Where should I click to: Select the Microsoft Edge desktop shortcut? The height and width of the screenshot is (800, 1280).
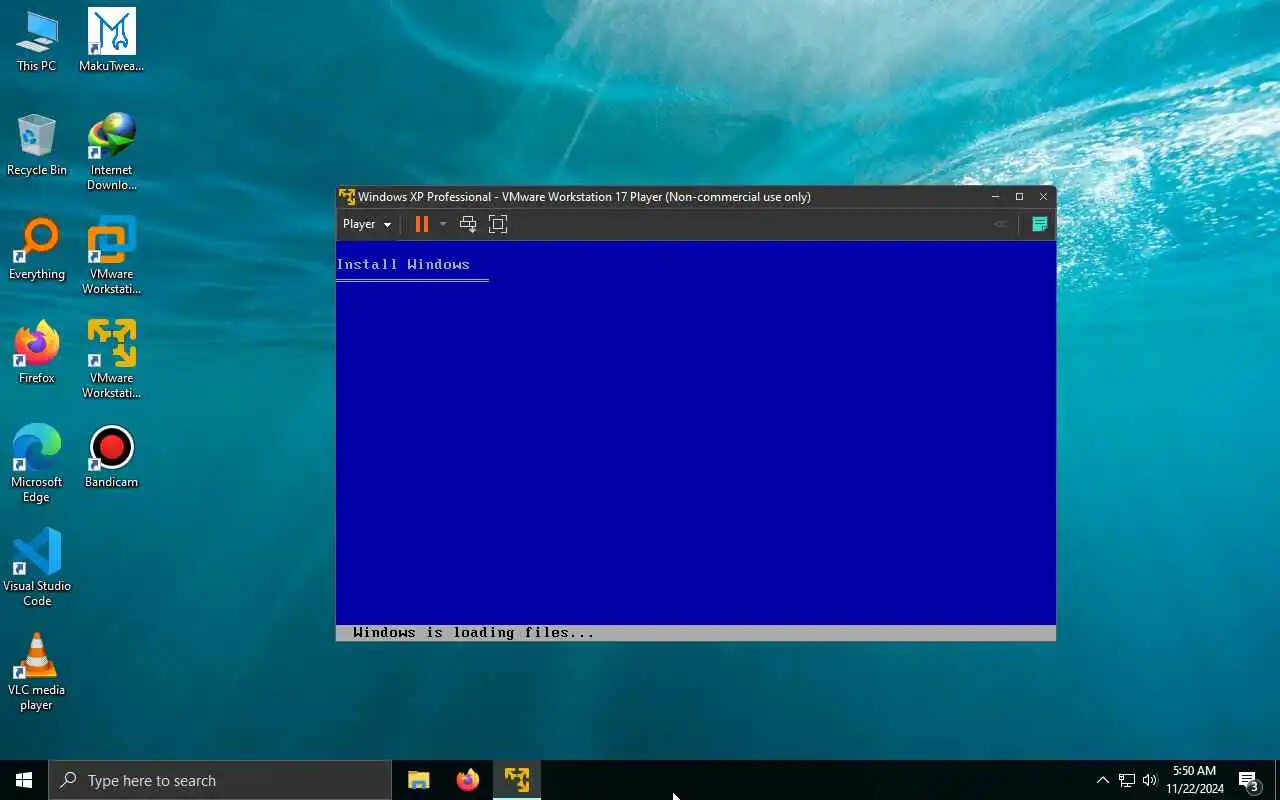(x=37, y=464)
